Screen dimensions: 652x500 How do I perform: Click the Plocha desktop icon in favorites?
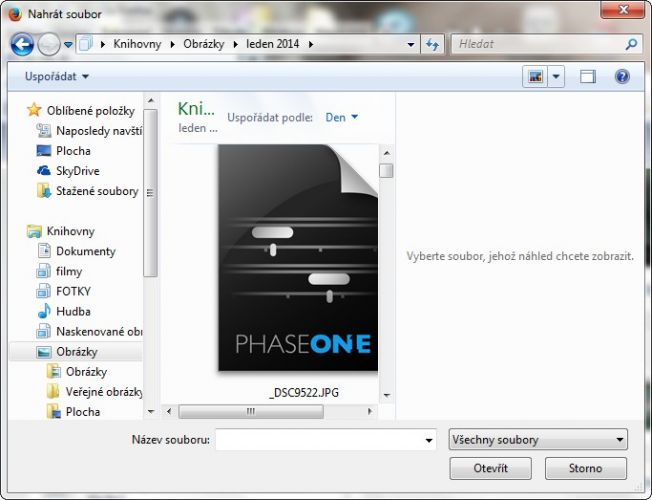coord(44,151)
